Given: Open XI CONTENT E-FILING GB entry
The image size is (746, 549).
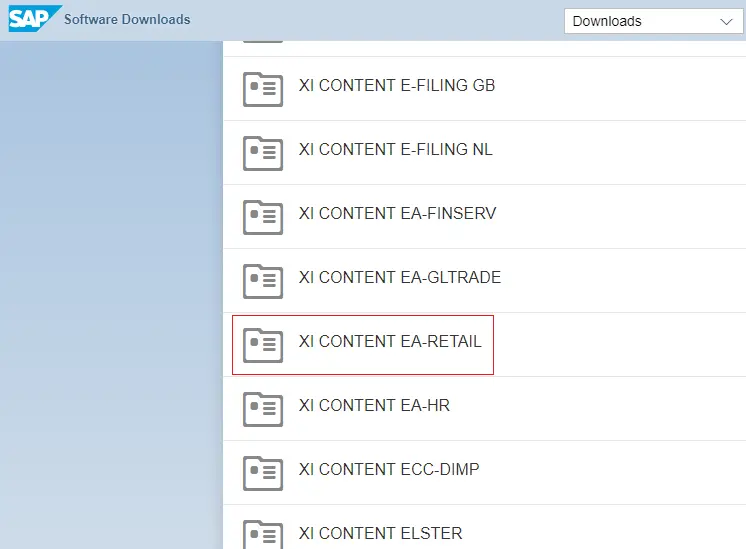Looking at the screenshot, I should [397, 86].
